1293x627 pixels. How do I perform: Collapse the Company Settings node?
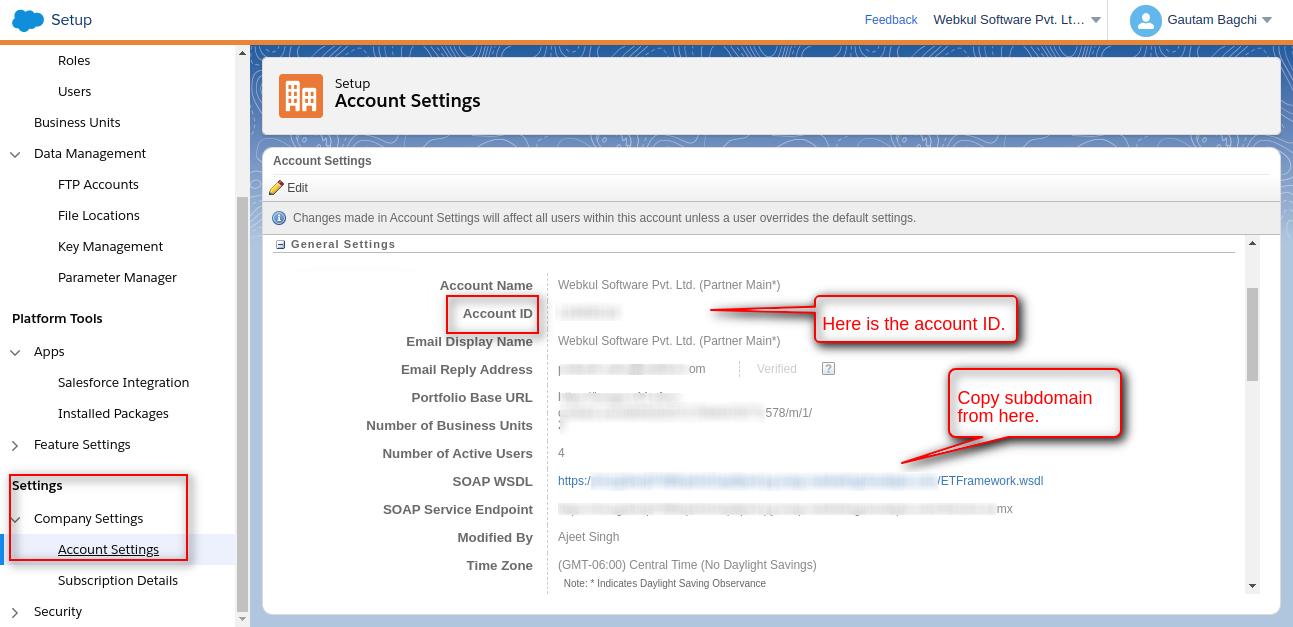(15, 519)
